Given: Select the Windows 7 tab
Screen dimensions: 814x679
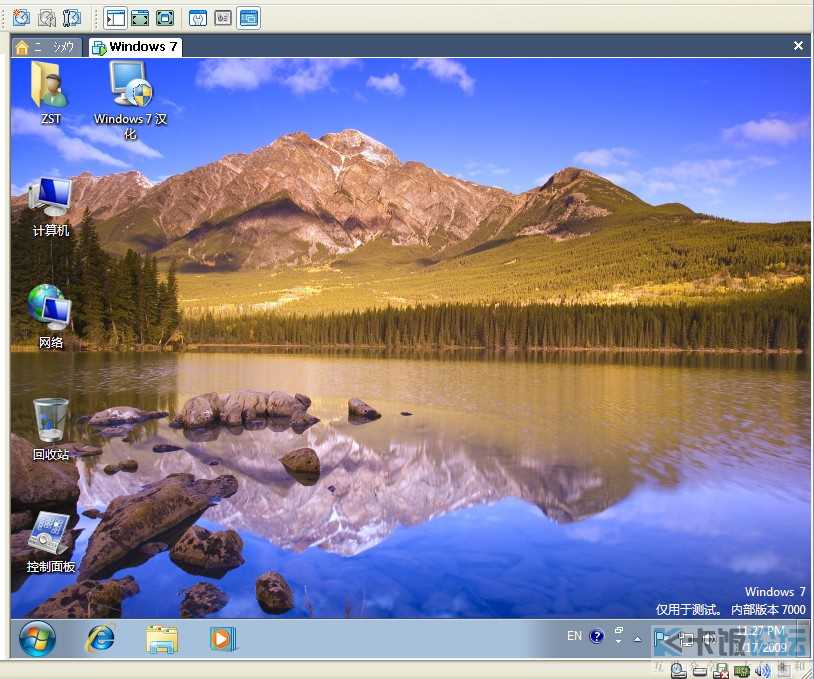Looking at the screenshot, I should click(x=135, y=47).
